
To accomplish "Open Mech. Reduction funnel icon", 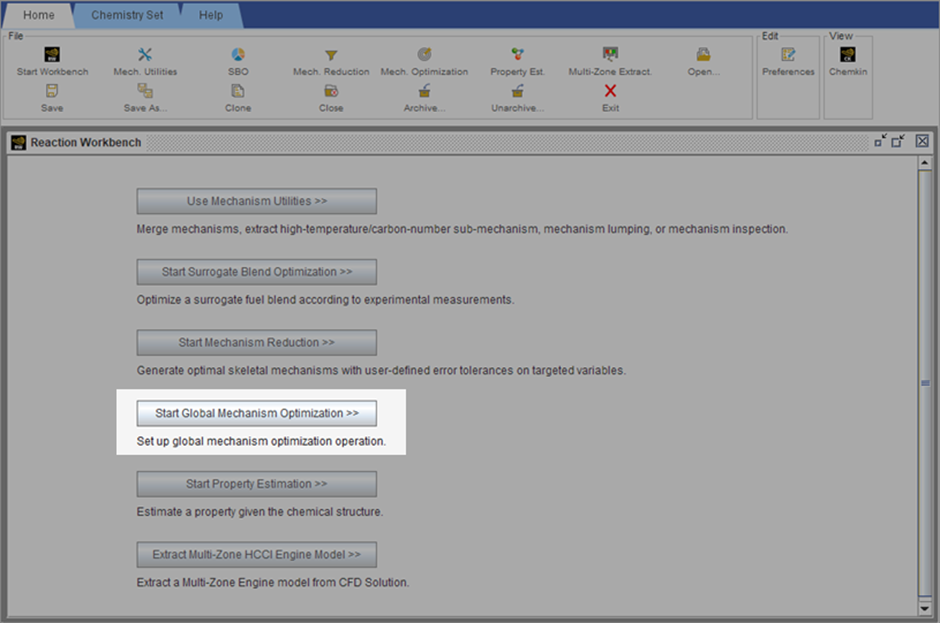I will (x=331, y=55).
